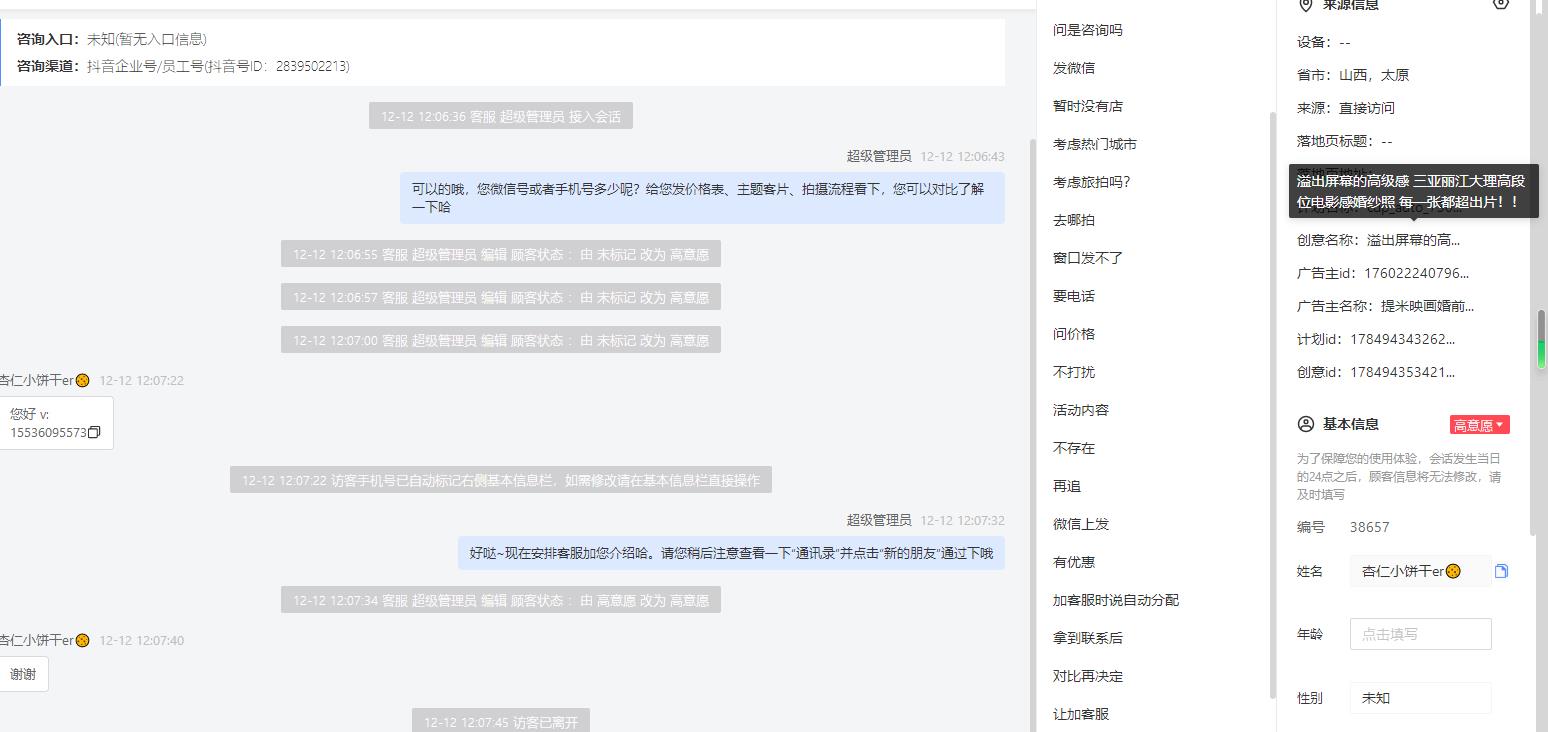The image size is (1548, 732).
Task: Open the 高意愿 intent status dropdown
Action: click(x=1479, y=425)
